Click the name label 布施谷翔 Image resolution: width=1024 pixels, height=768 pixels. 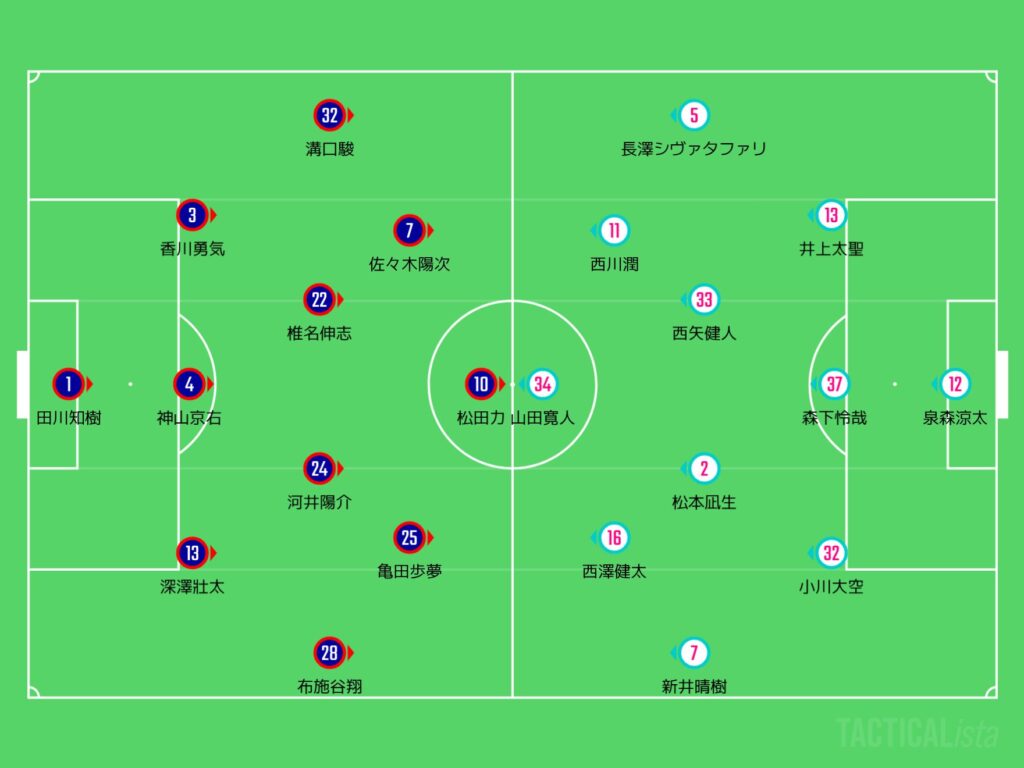(x=330, y=687)
